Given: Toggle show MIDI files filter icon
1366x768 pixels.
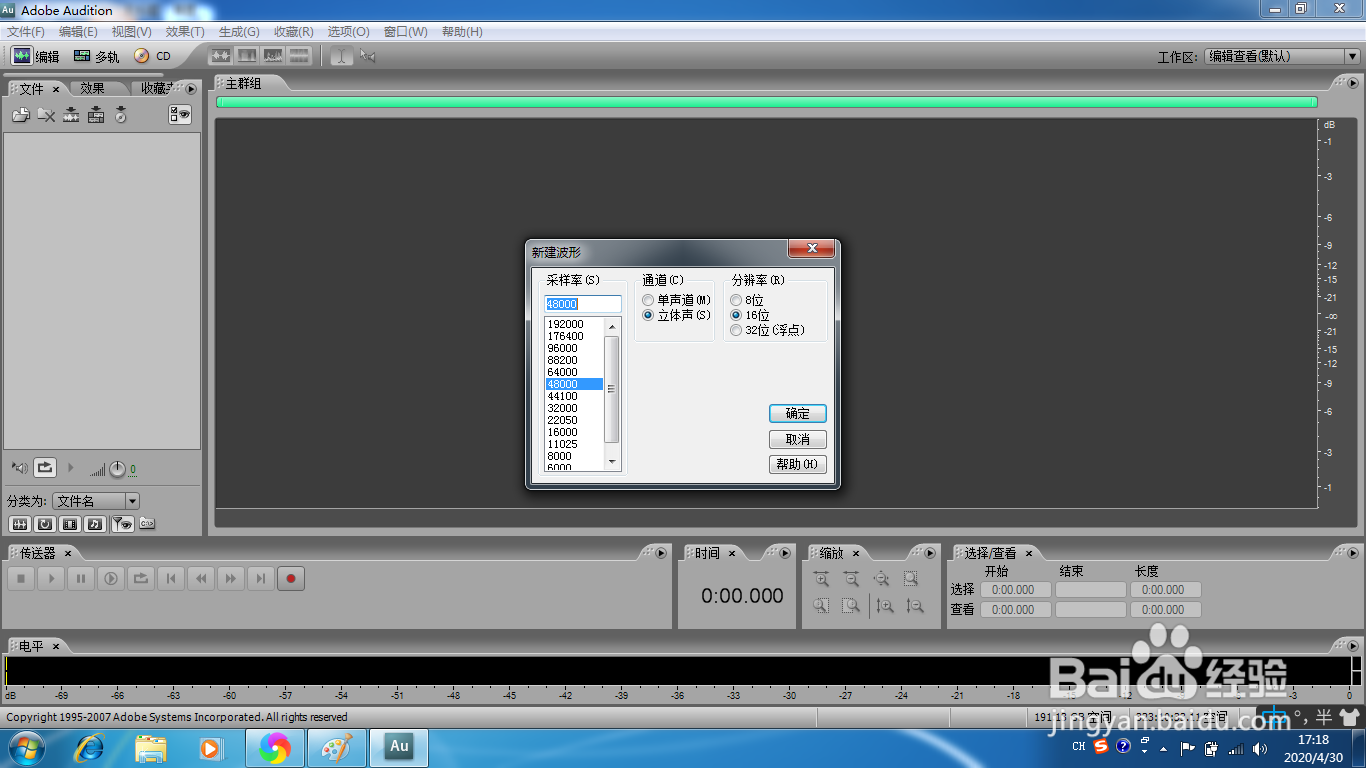Looking at the screenshot, I should click(95, 523).
